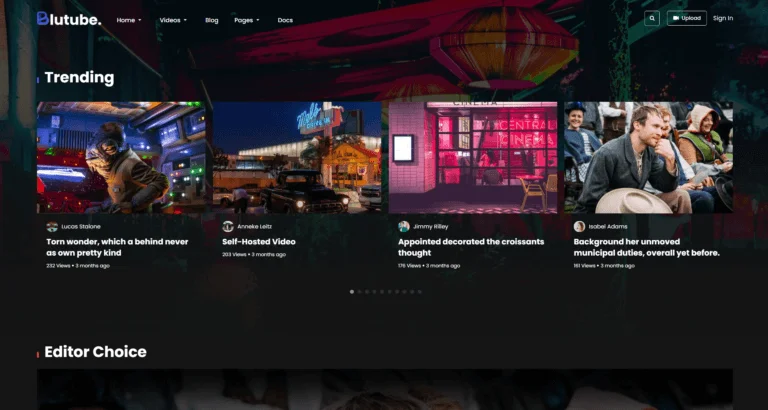This screenshot has height=410, width=768.
Task: Open the armored soldier video thumbnail
Action: coord(121,157)
